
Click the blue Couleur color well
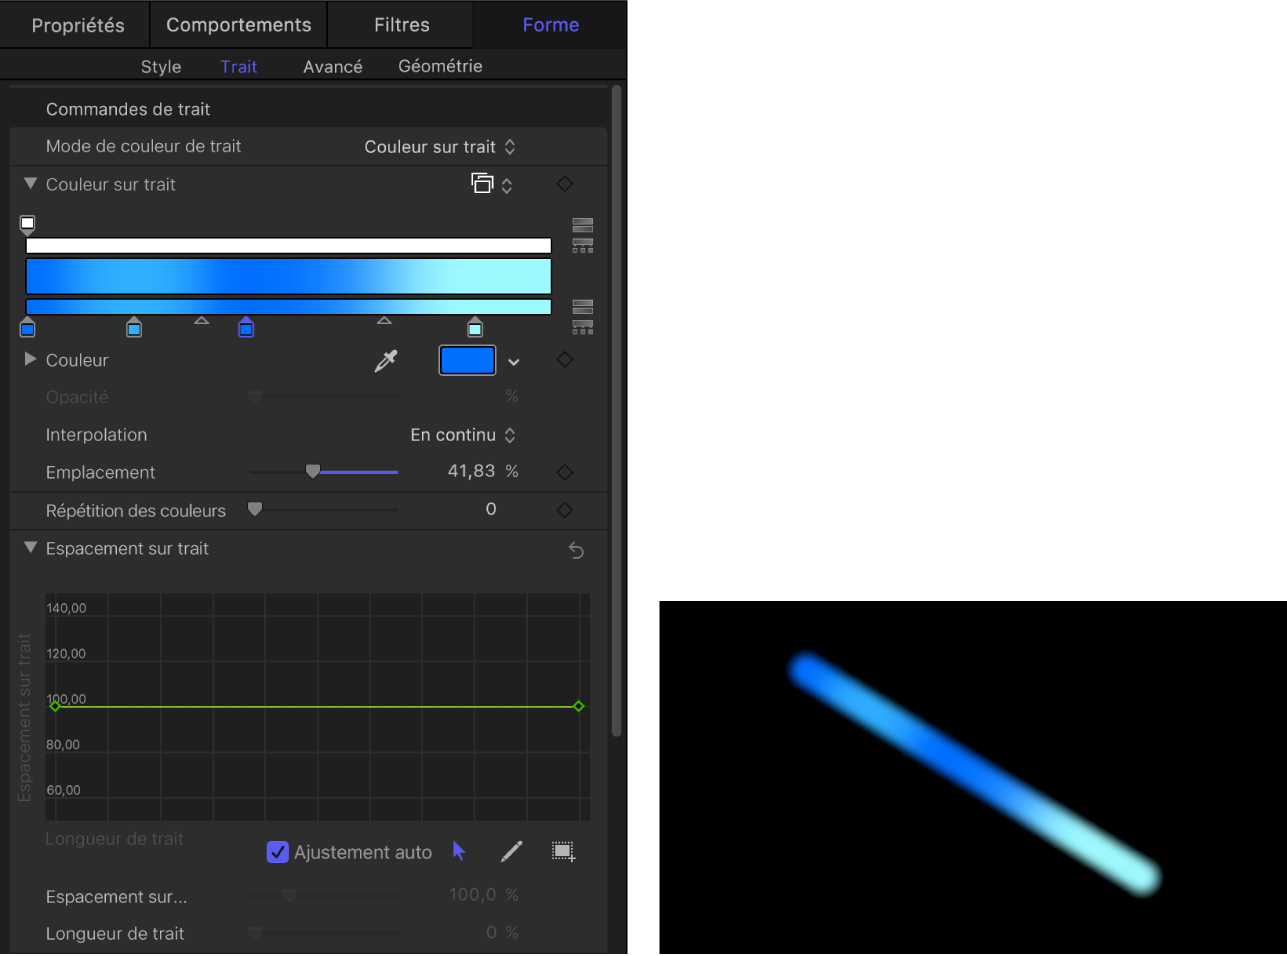click(468, 360)
